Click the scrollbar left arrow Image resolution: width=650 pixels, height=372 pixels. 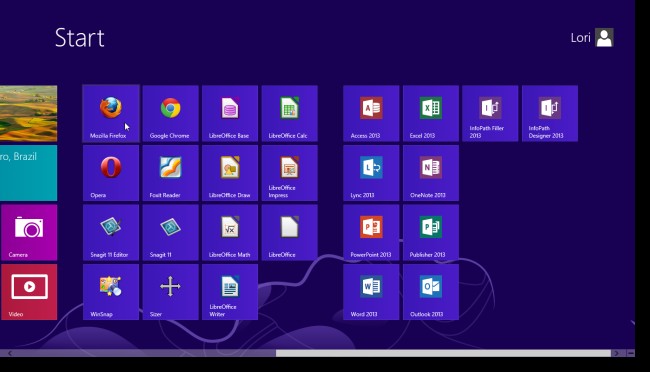tap(10, 353)
